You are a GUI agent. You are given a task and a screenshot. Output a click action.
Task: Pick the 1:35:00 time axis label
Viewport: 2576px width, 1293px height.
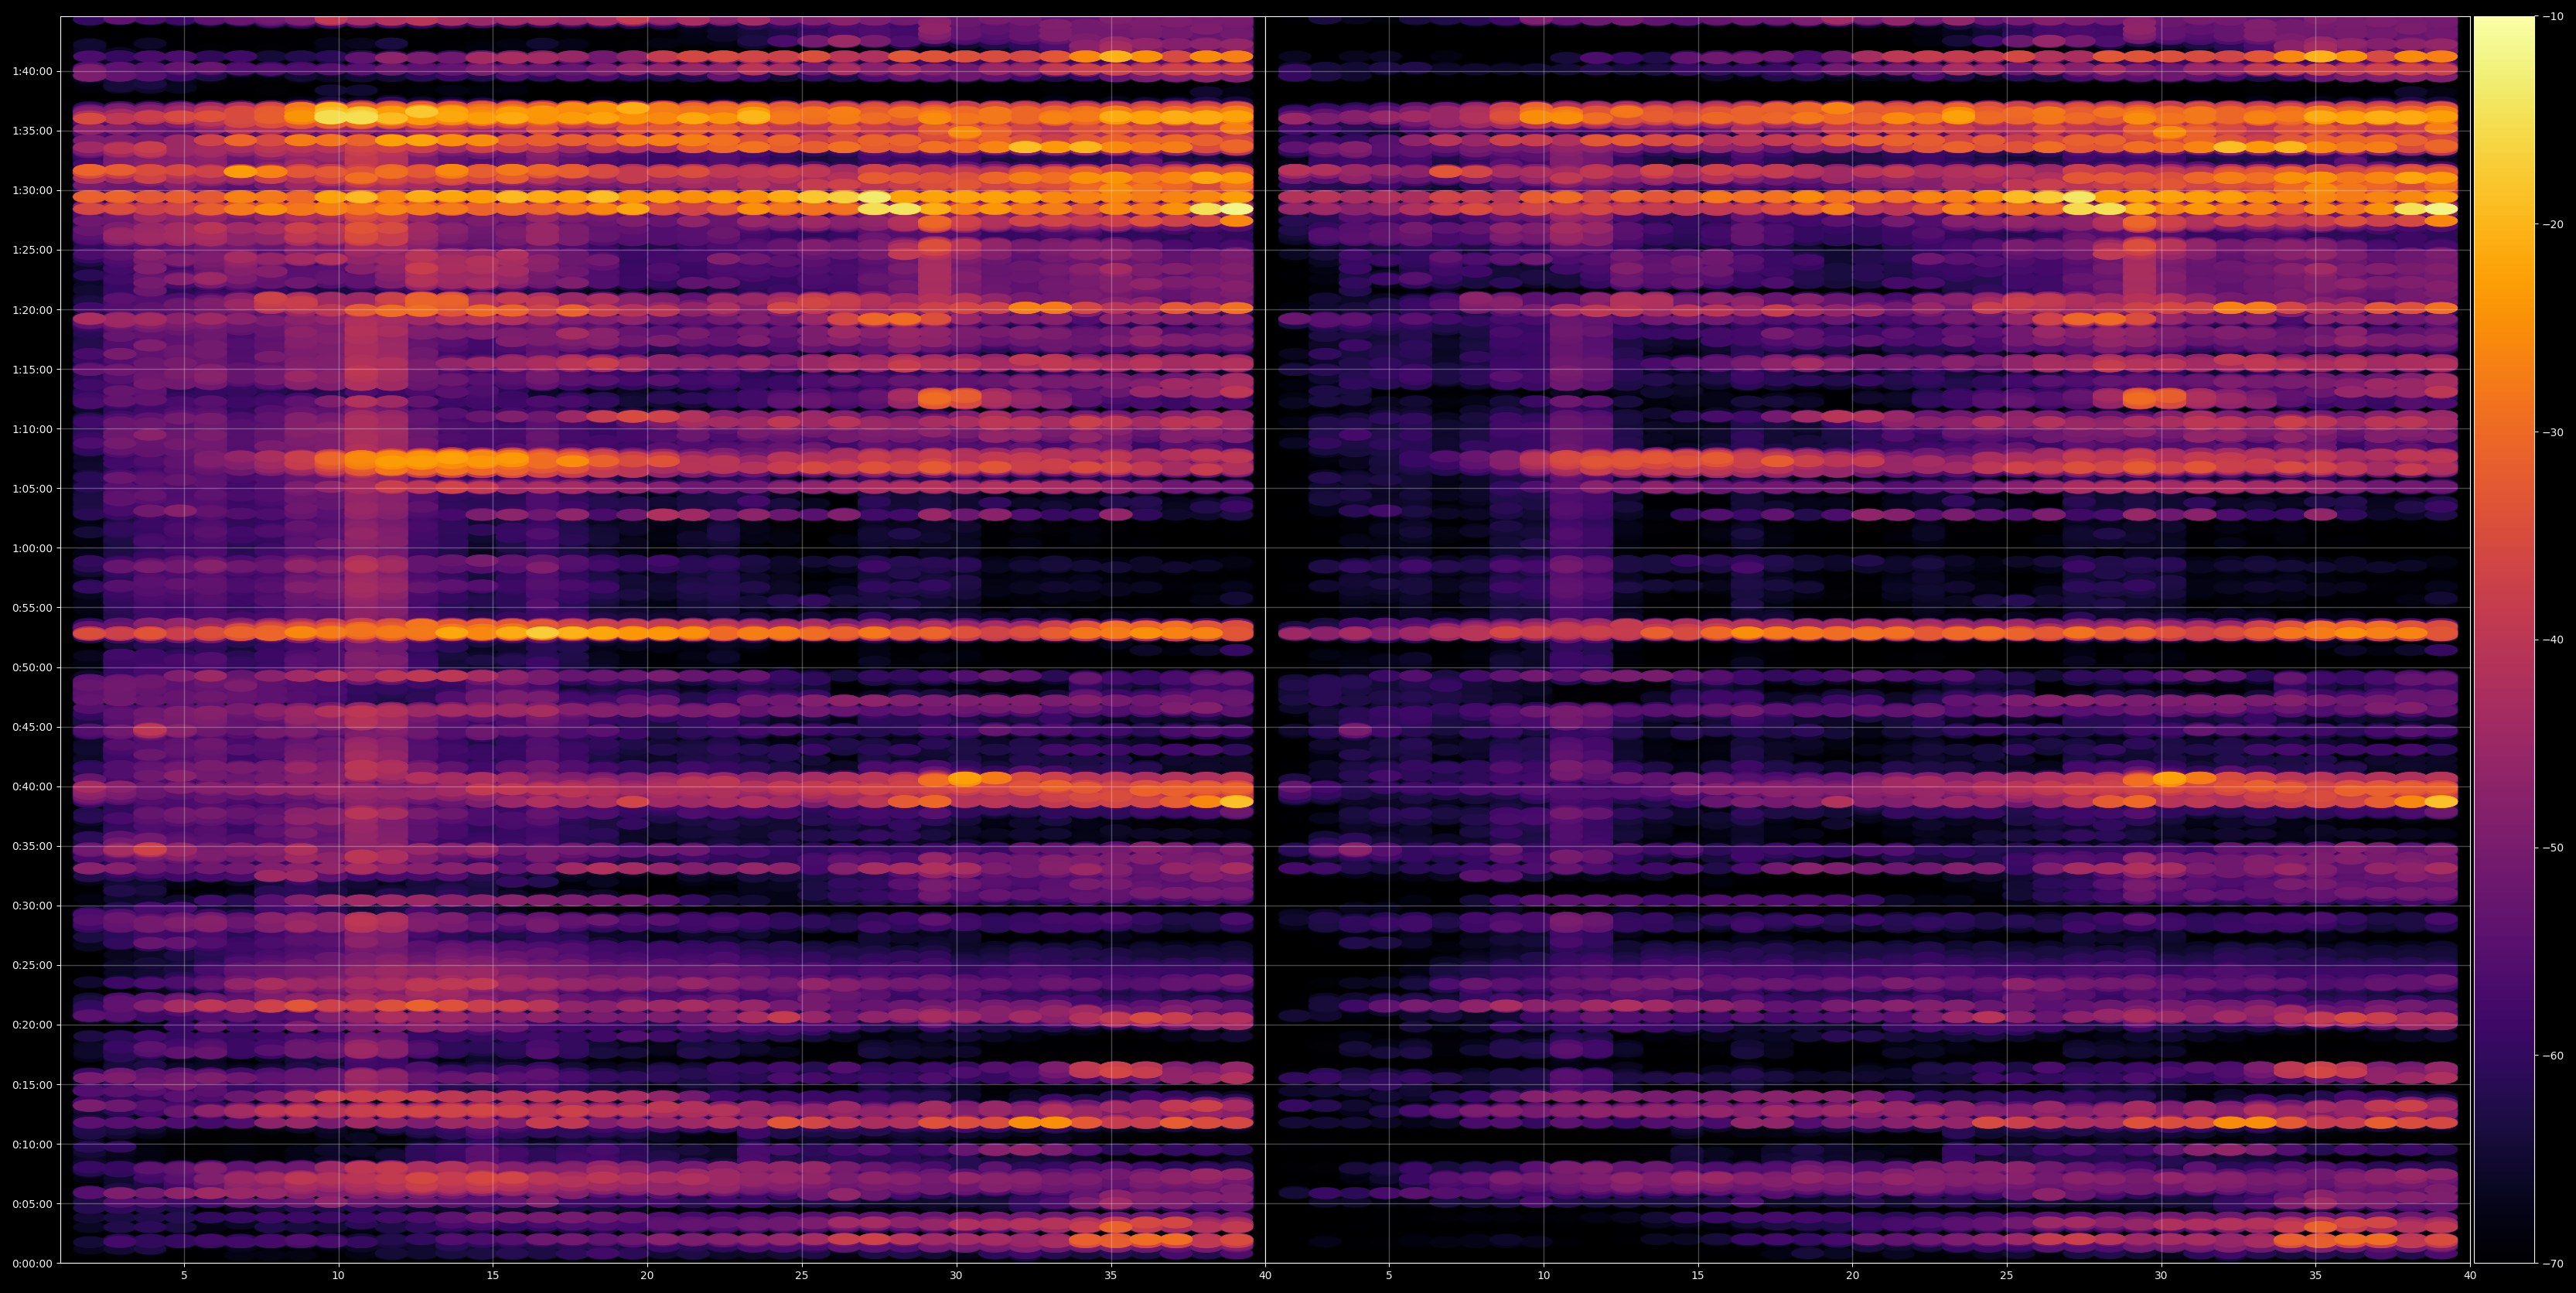click(x=33, y=131)
